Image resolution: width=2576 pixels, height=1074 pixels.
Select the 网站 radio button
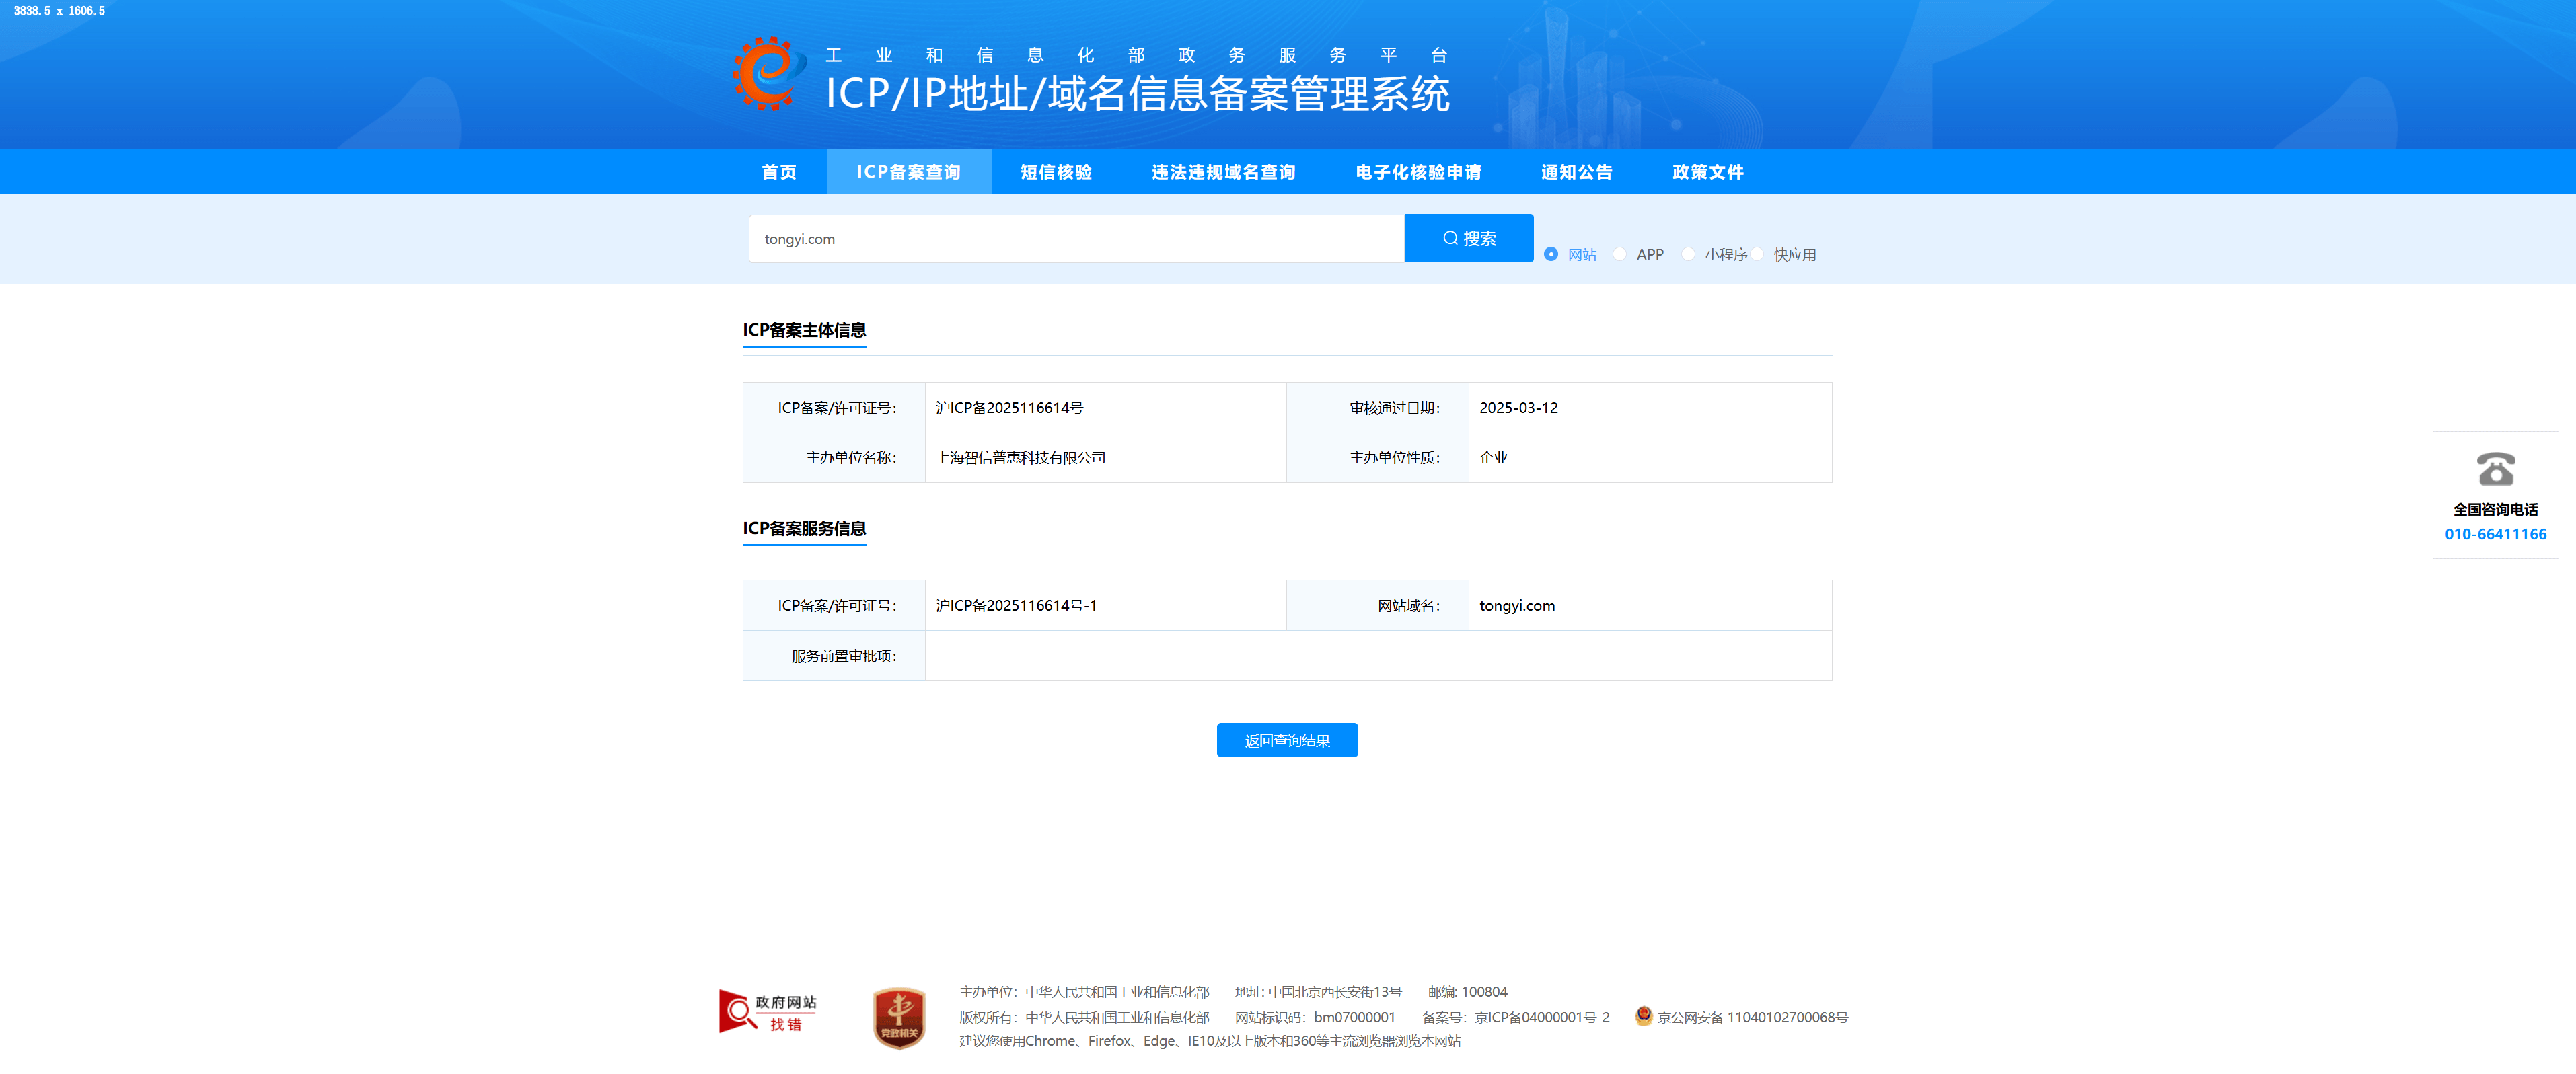[x=1551, y=254]
